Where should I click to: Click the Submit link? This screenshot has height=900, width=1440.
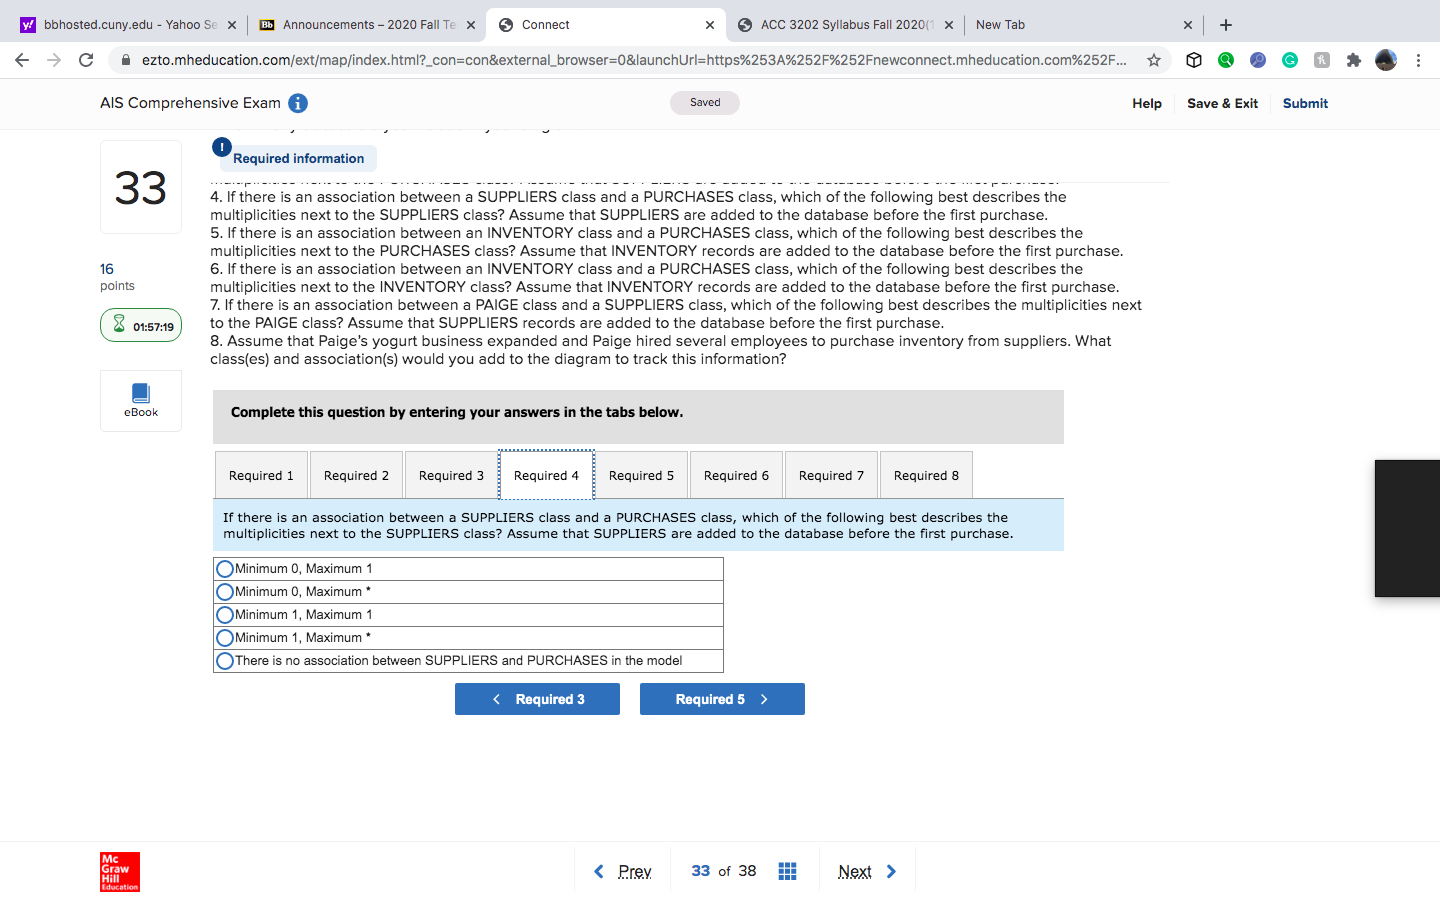1304,102
